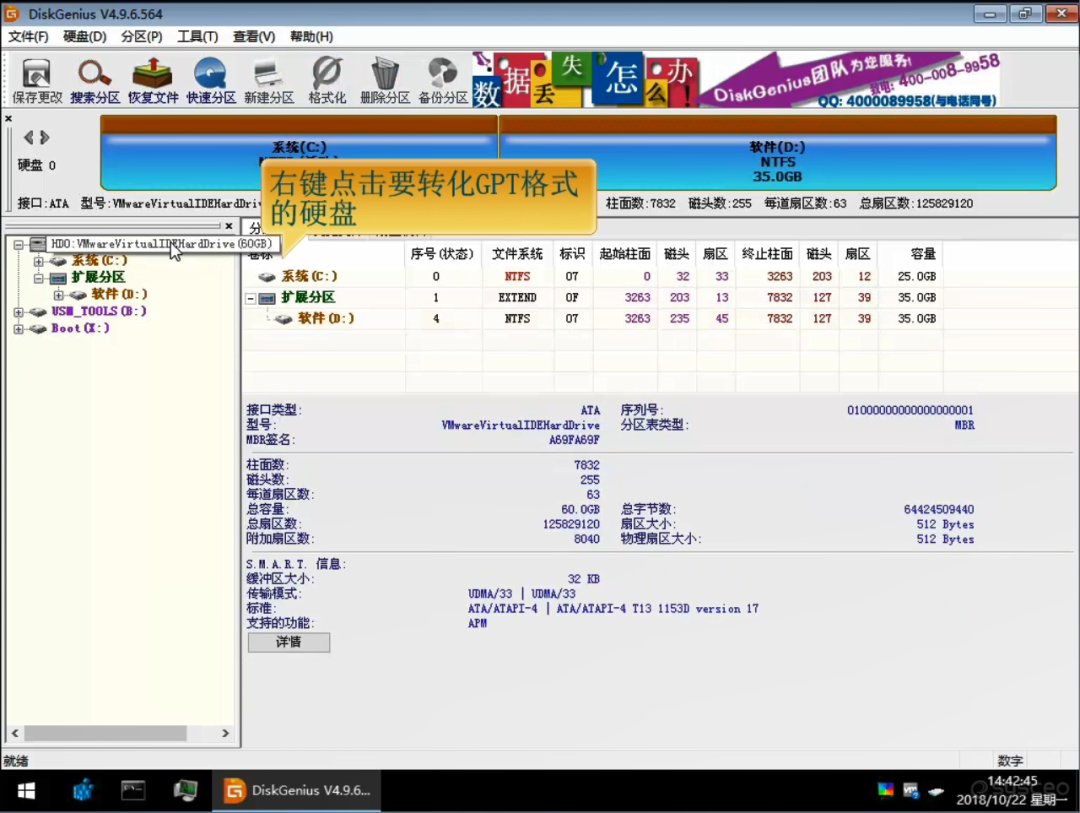The height and width of the screenshot is (813, 1080).
Task: Expand the Boot(X:) tree node
Action: point(19,329)
